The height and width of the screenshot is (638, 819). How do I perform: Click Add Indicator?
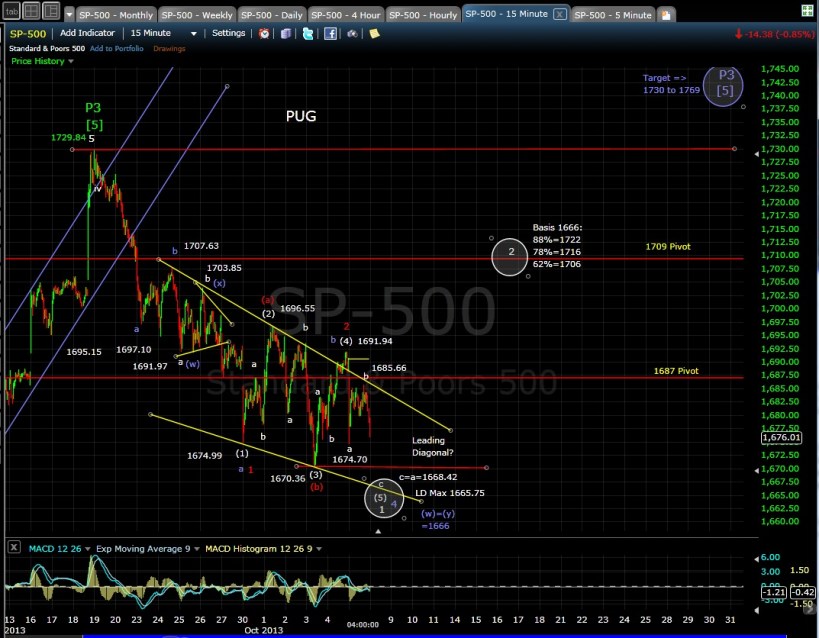click(87, 33)
